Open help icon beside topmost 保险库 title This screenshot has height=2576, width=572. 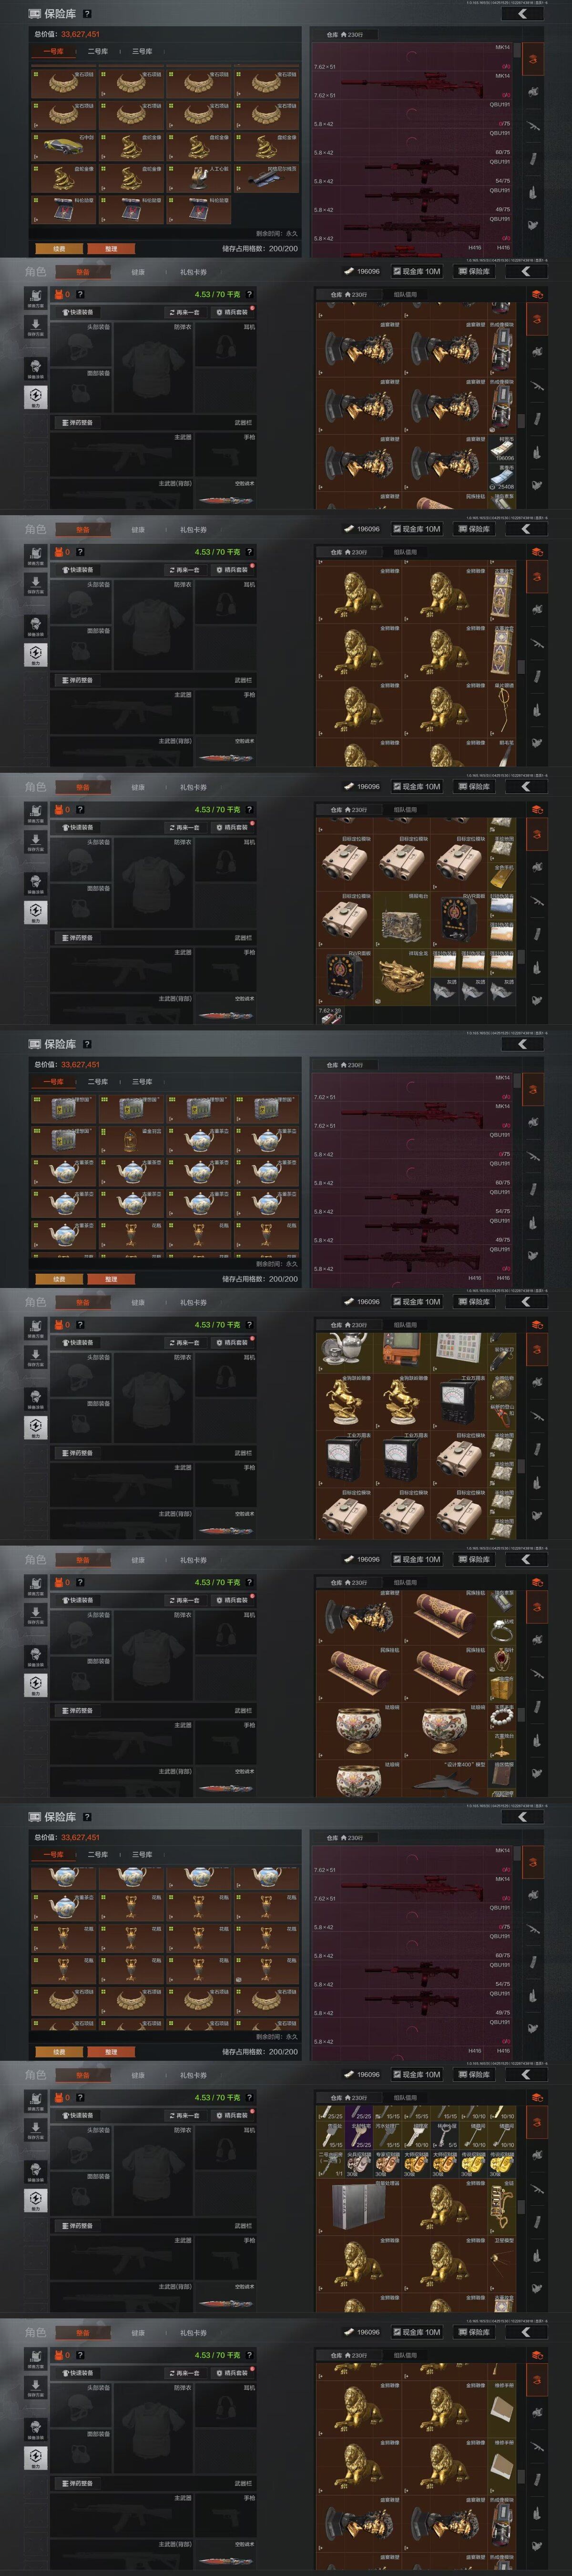coord(87,14)
